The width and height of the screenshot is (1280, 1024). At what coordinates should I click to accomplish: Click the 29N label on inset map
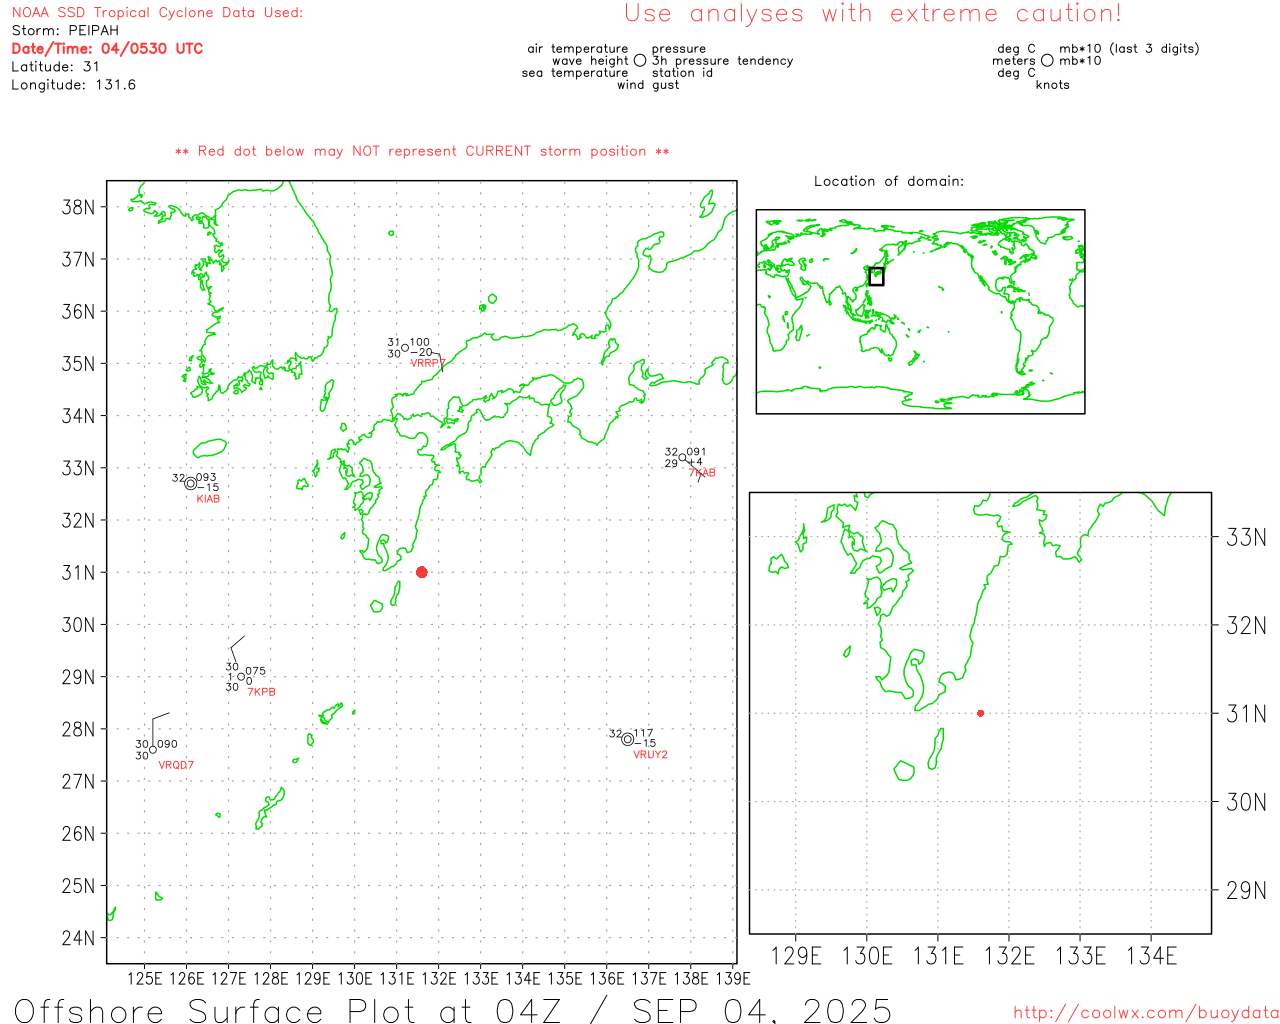pos(1246,890)
